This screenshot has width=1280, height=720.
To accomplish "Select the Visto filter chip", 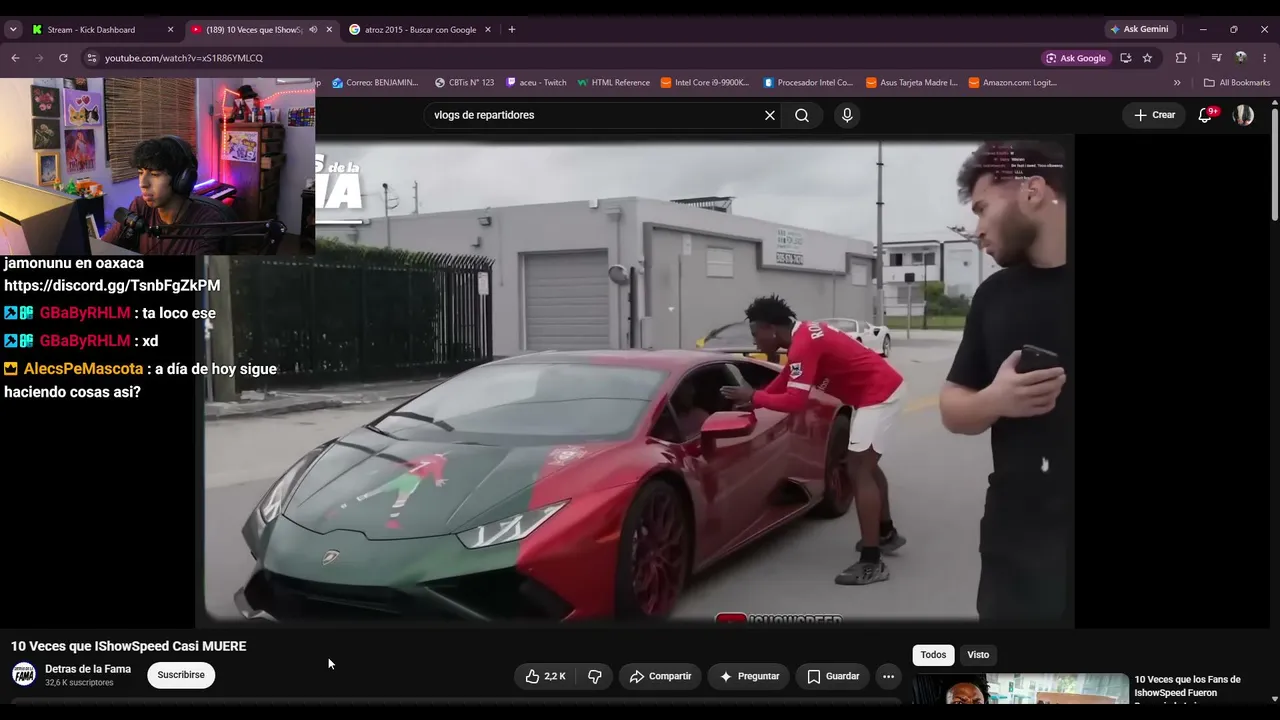I will point(978,655).
